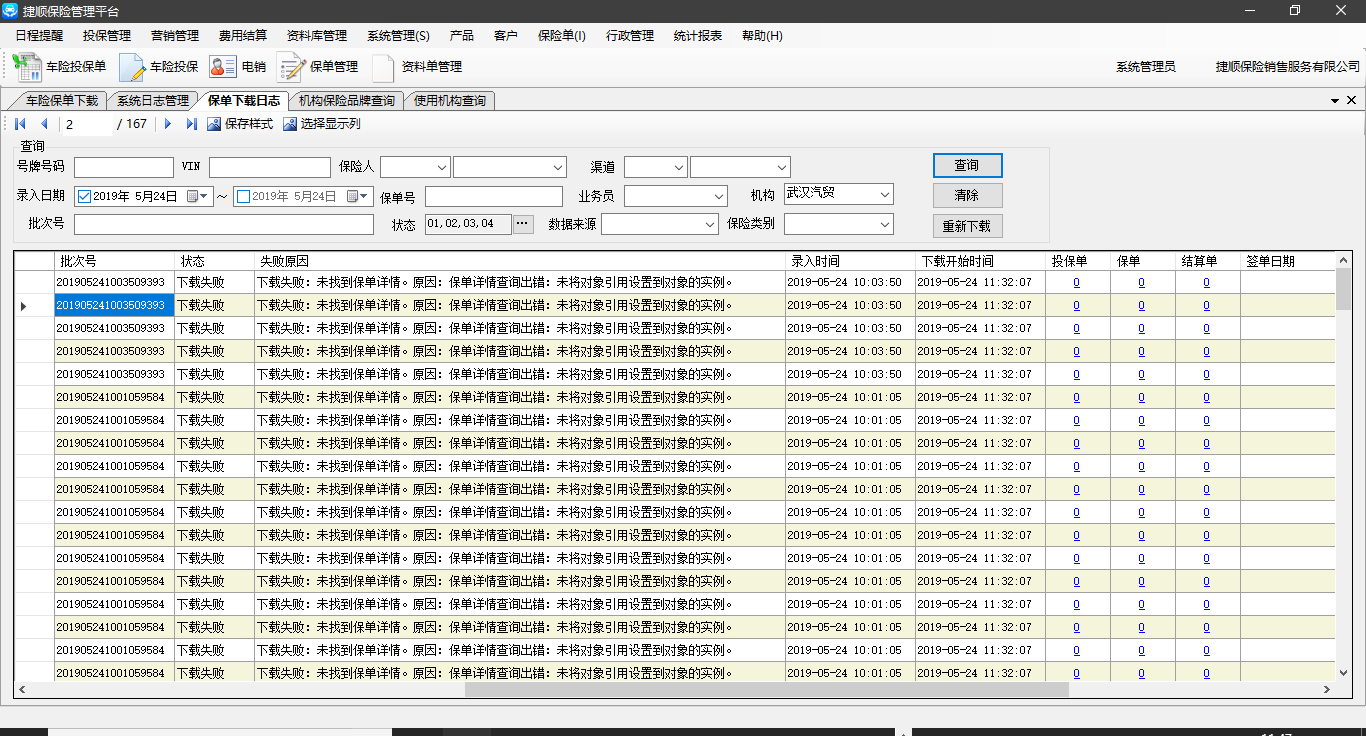This screenshot has height=736, width=1366.
Task: Click the horizontal scrollbar of the grid
Action: (766, 690)
